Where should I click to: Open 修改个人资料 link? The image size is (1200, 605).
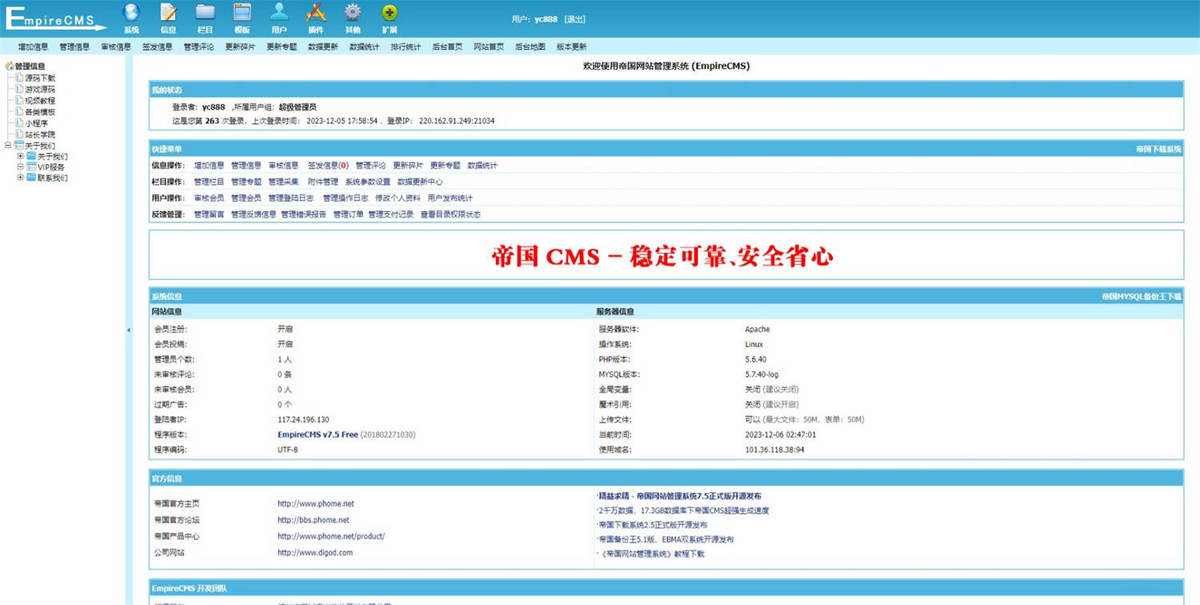pos(398,198)
